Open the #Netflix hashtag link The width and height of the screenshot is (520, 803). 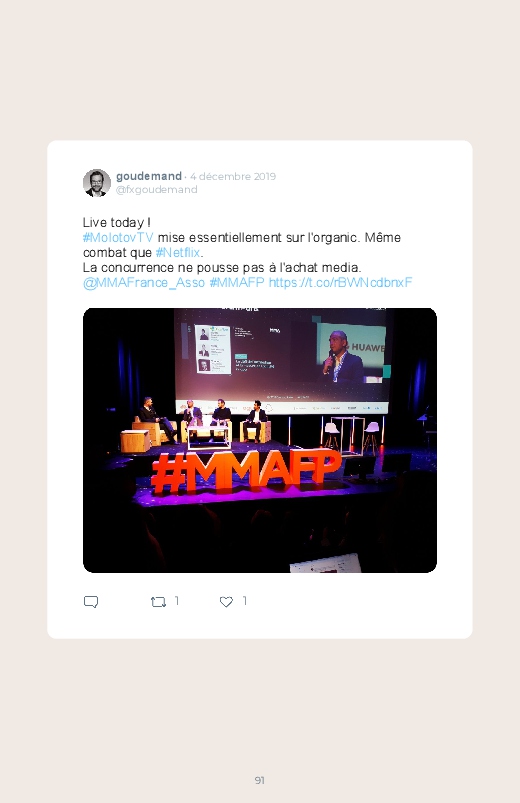click(x=178, y=252)
